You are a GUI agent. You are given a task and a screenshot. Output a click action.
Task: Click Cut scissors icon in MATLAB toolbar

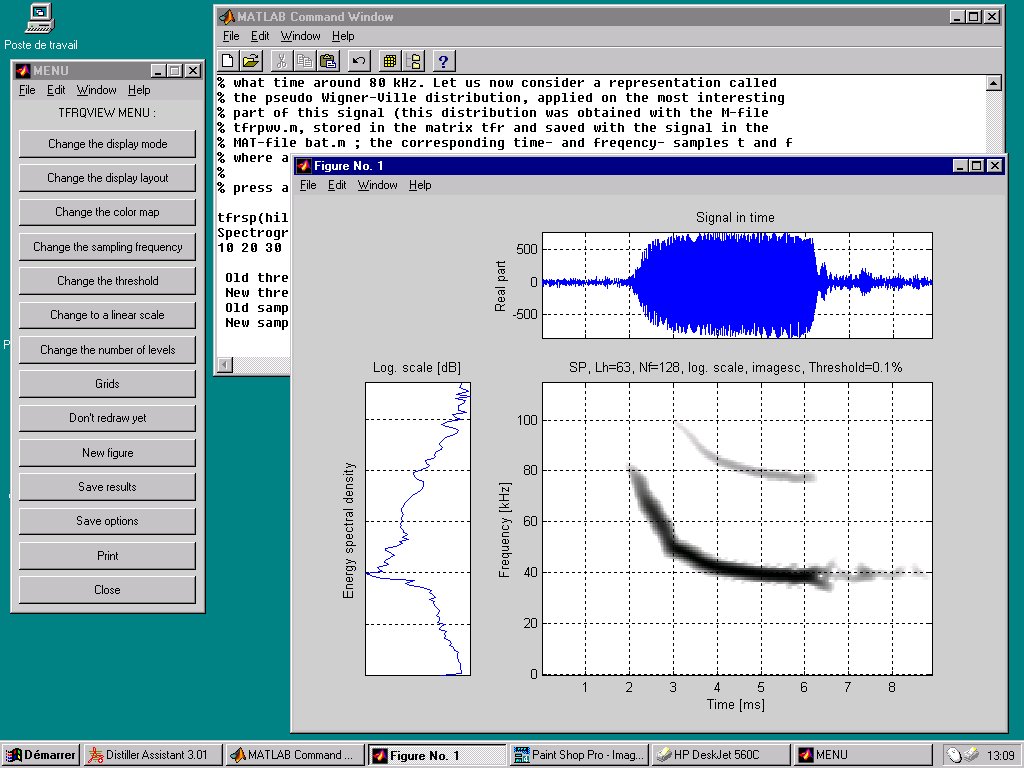(281, 61)
